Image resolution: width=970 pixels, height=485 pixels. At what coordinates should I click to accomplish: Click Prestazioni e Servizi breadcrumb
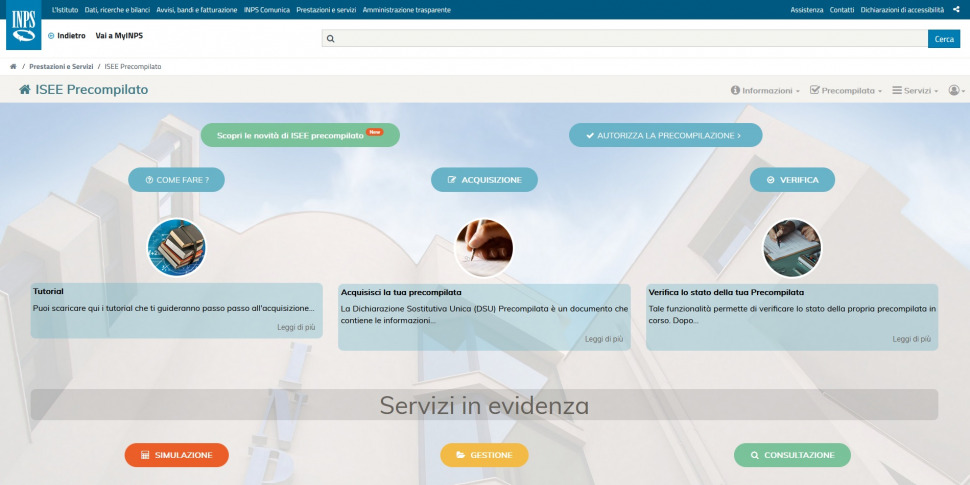(x=61, y=66)
